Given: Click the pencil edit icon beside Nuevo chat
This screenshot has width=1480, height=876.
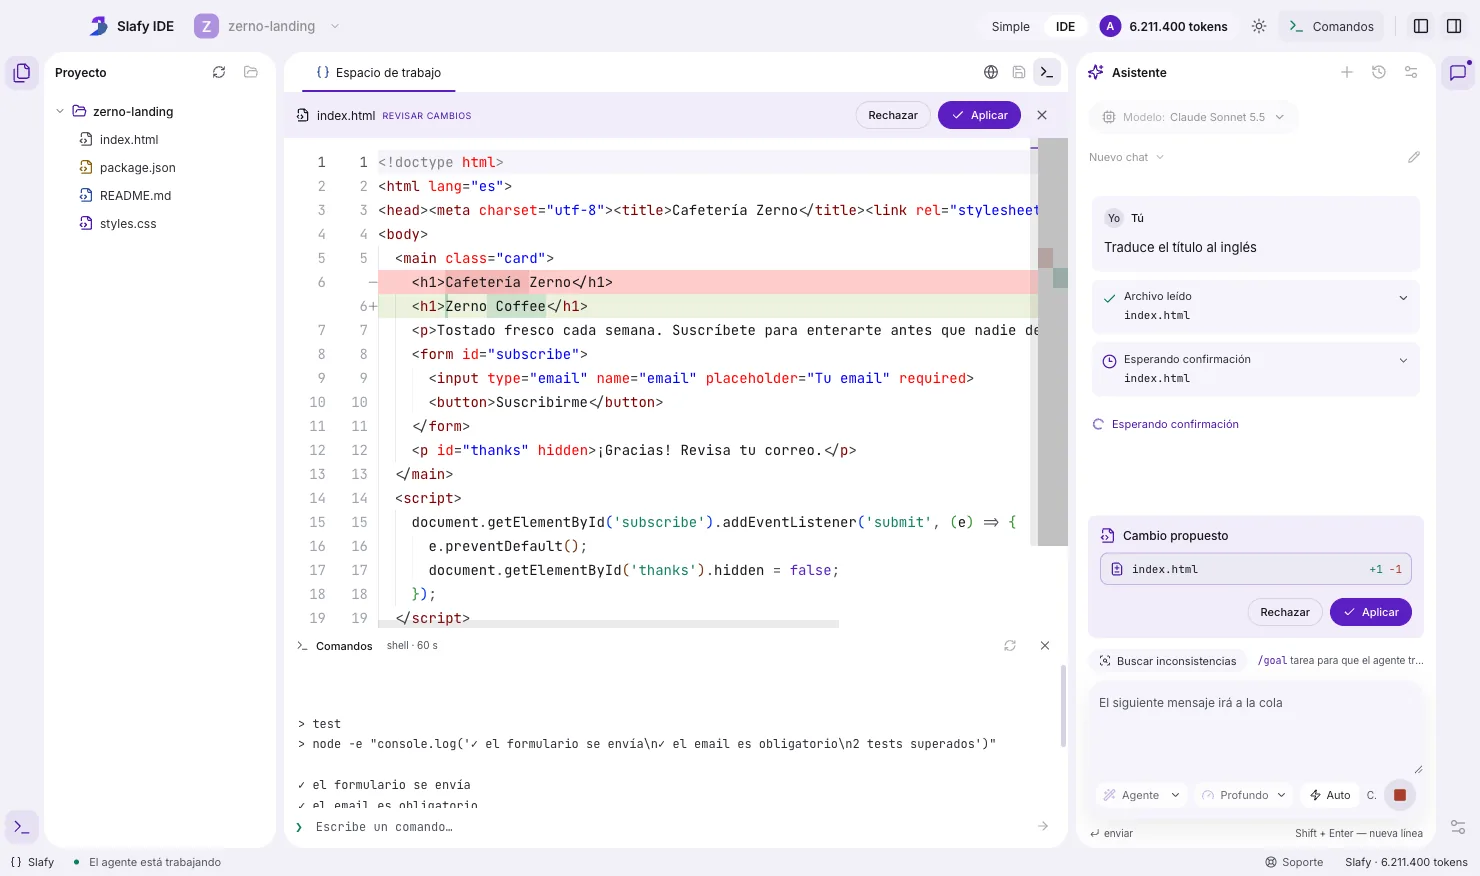Looking at the screenshot, I should pos(1414,157).
